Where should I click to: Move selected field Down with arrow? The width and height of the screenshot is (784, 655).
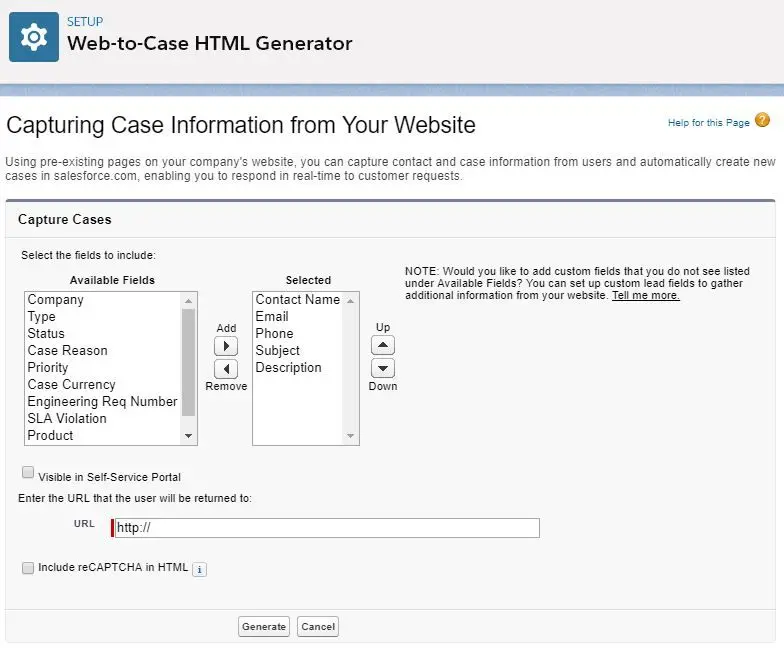pyautogui.click(x=383, y=368)
